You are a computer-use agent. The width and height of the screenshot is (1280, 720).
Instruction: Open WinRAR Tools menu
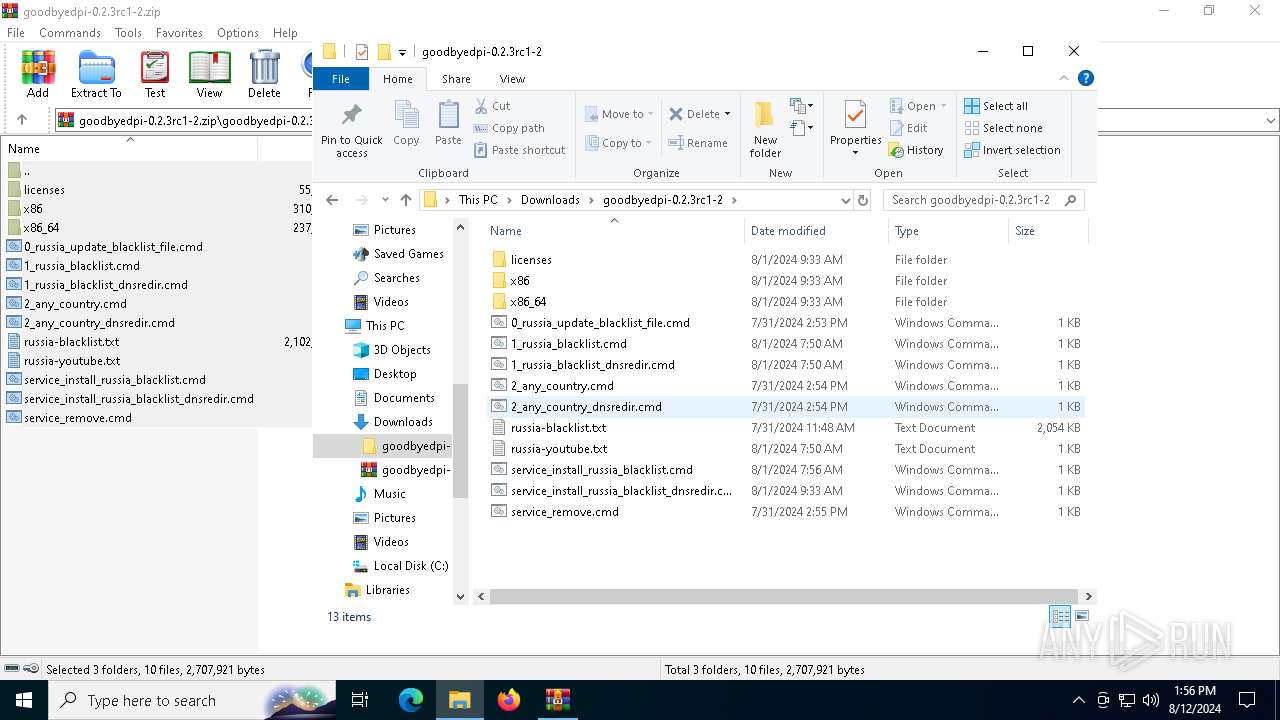coord(128,33)
